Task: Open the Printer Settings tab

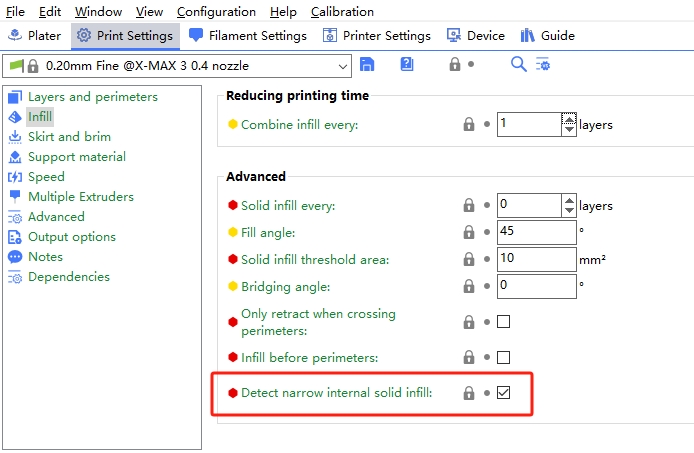Action: 377,36
